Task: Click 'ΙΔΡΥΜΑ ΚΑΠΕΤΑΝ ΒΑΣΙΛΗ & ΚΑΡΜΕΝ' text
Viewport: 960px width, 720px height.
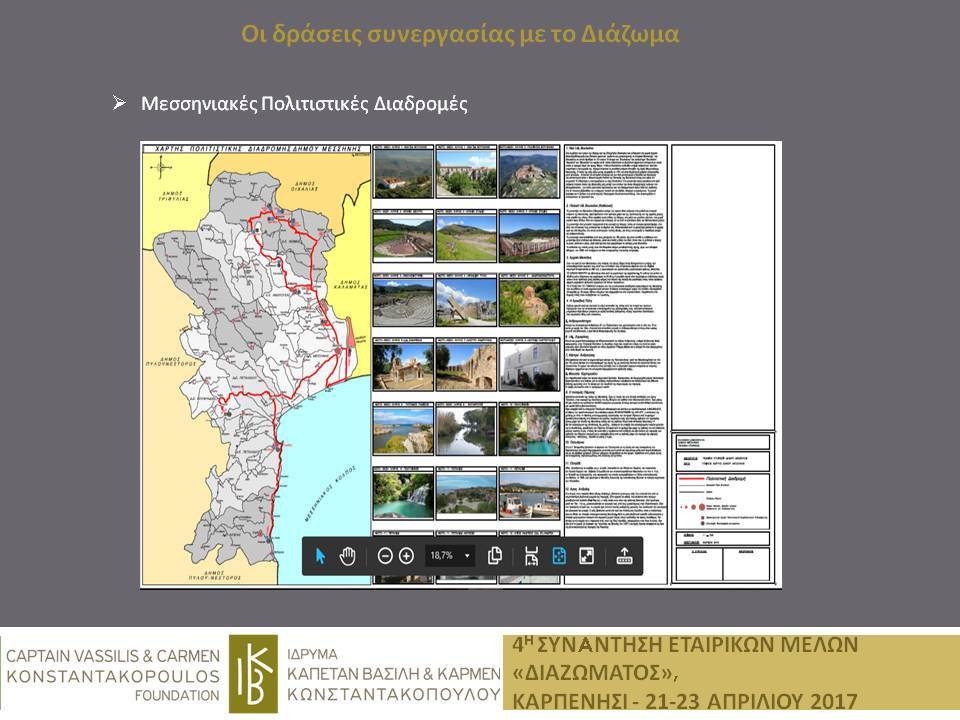Action: 394,664
